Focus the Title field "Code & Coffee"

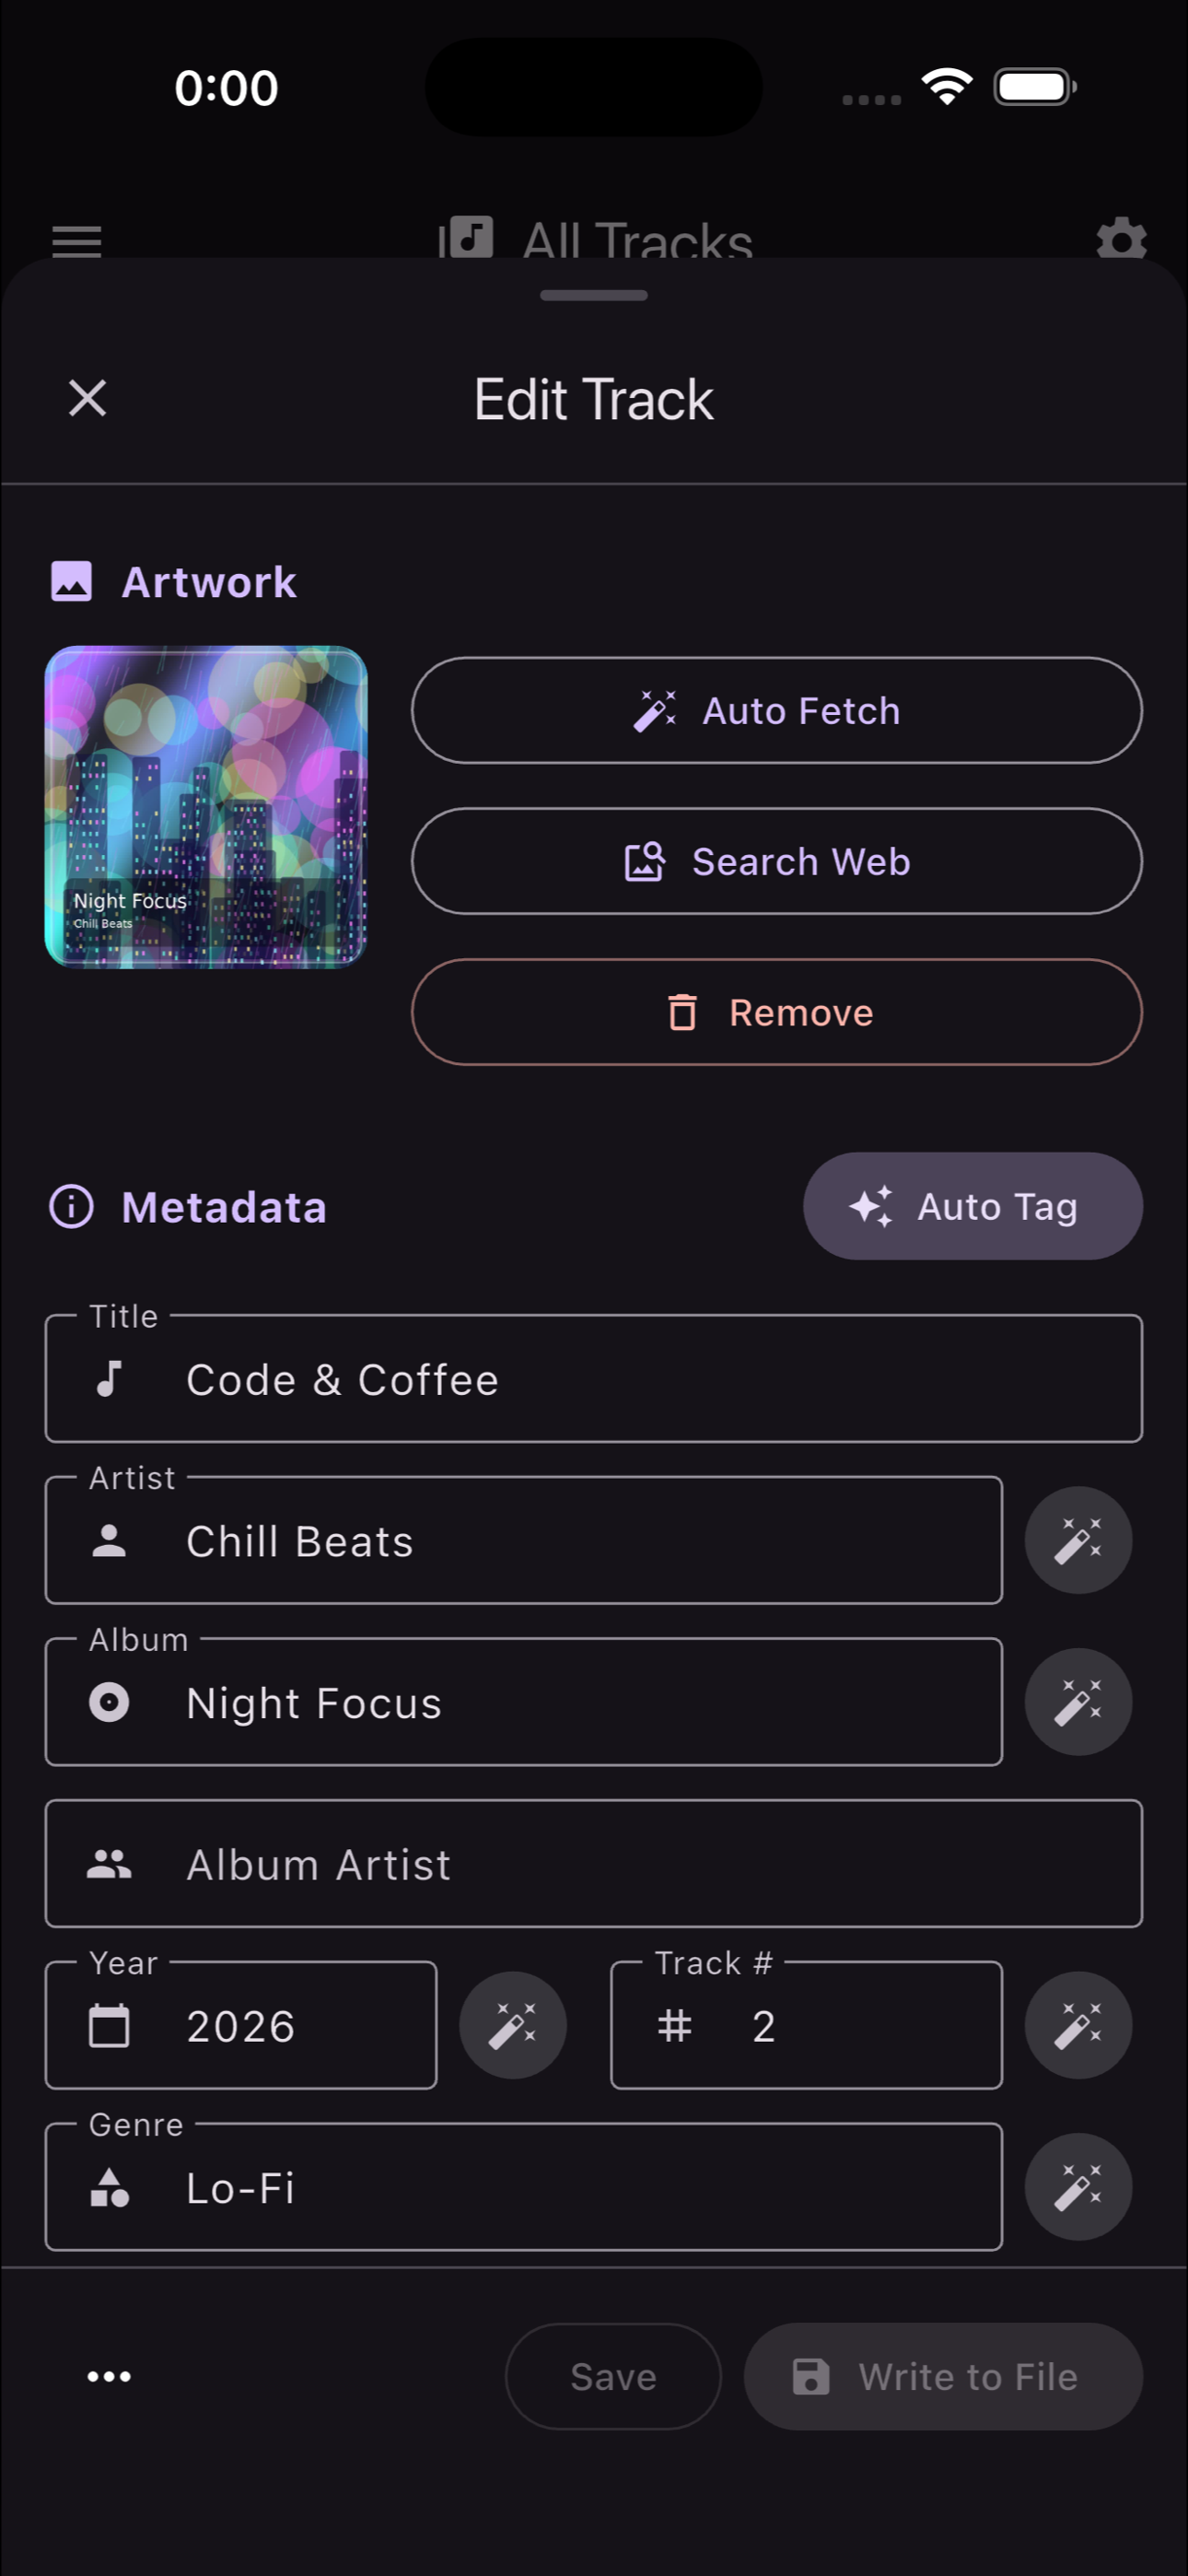593,1379
